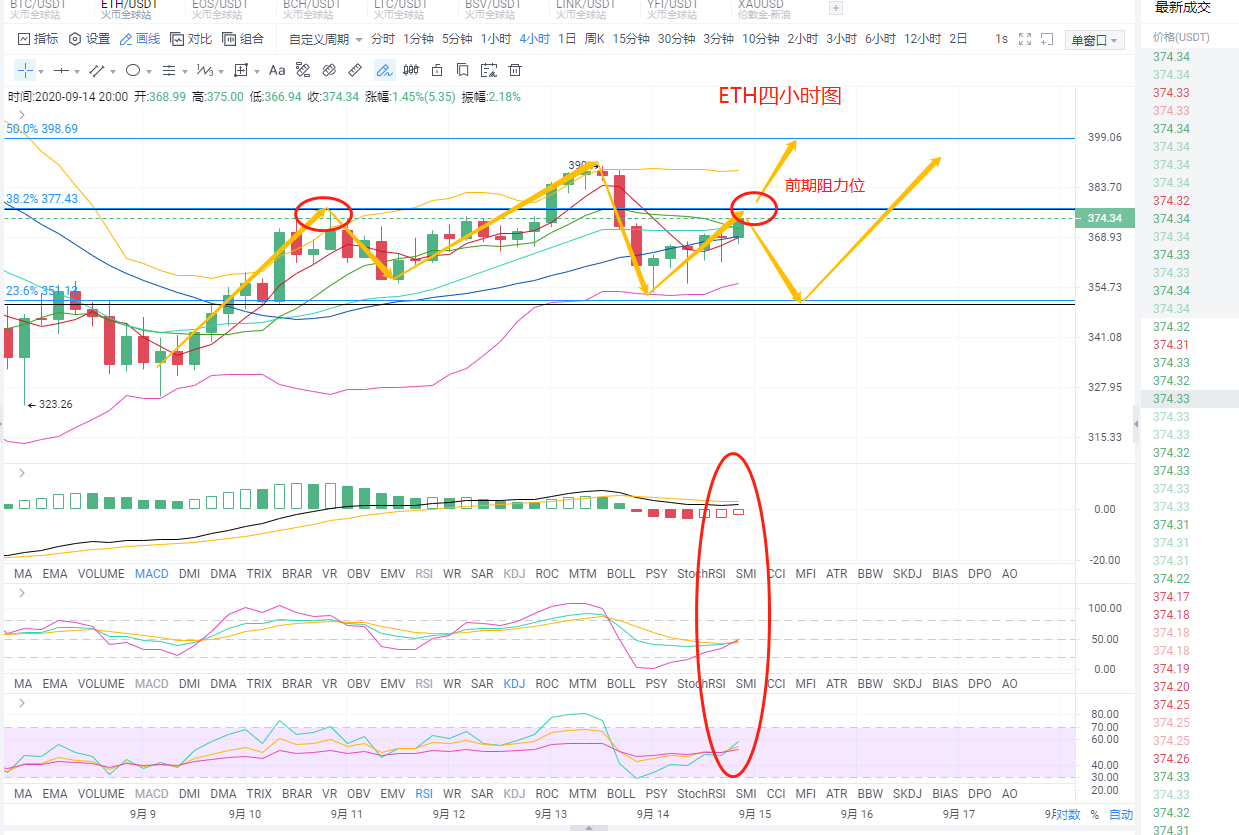Screen dimensions: 1239x835
Task: Open the 单窗口 window layout dropdown
Action: pyautogui.click(x=1096, y=40)
